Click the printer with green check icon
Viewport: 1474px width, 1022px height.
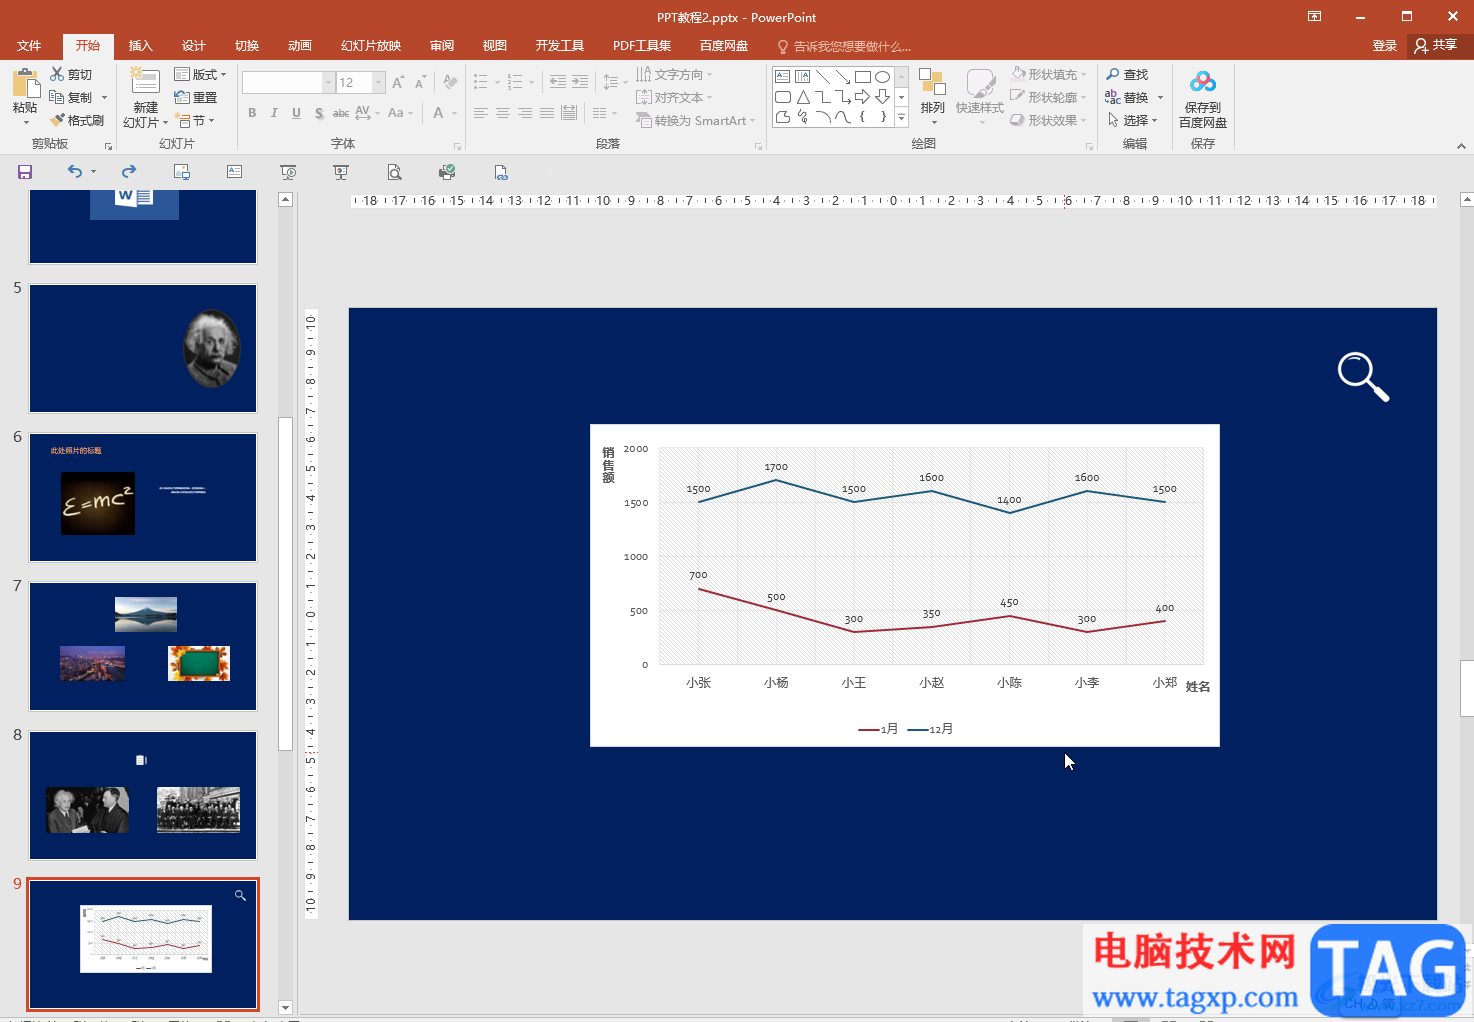[x=447, y=172]
